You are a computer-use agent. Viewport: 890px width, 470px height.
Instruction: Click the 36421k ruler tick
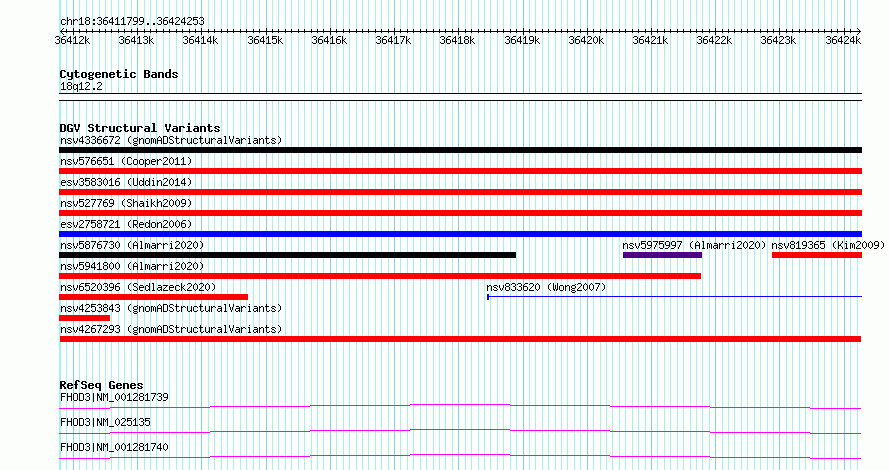[x=650, y=40]
